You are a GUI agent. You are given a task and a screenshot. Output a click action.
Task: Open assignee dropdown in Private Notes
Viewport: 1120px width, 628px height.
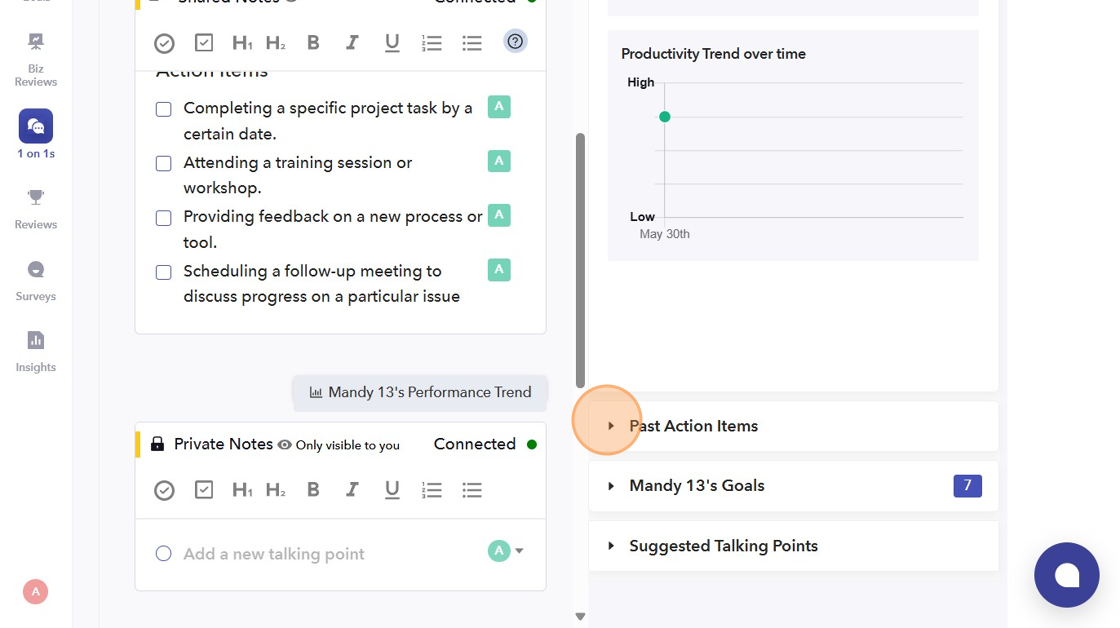pos(519,551)
